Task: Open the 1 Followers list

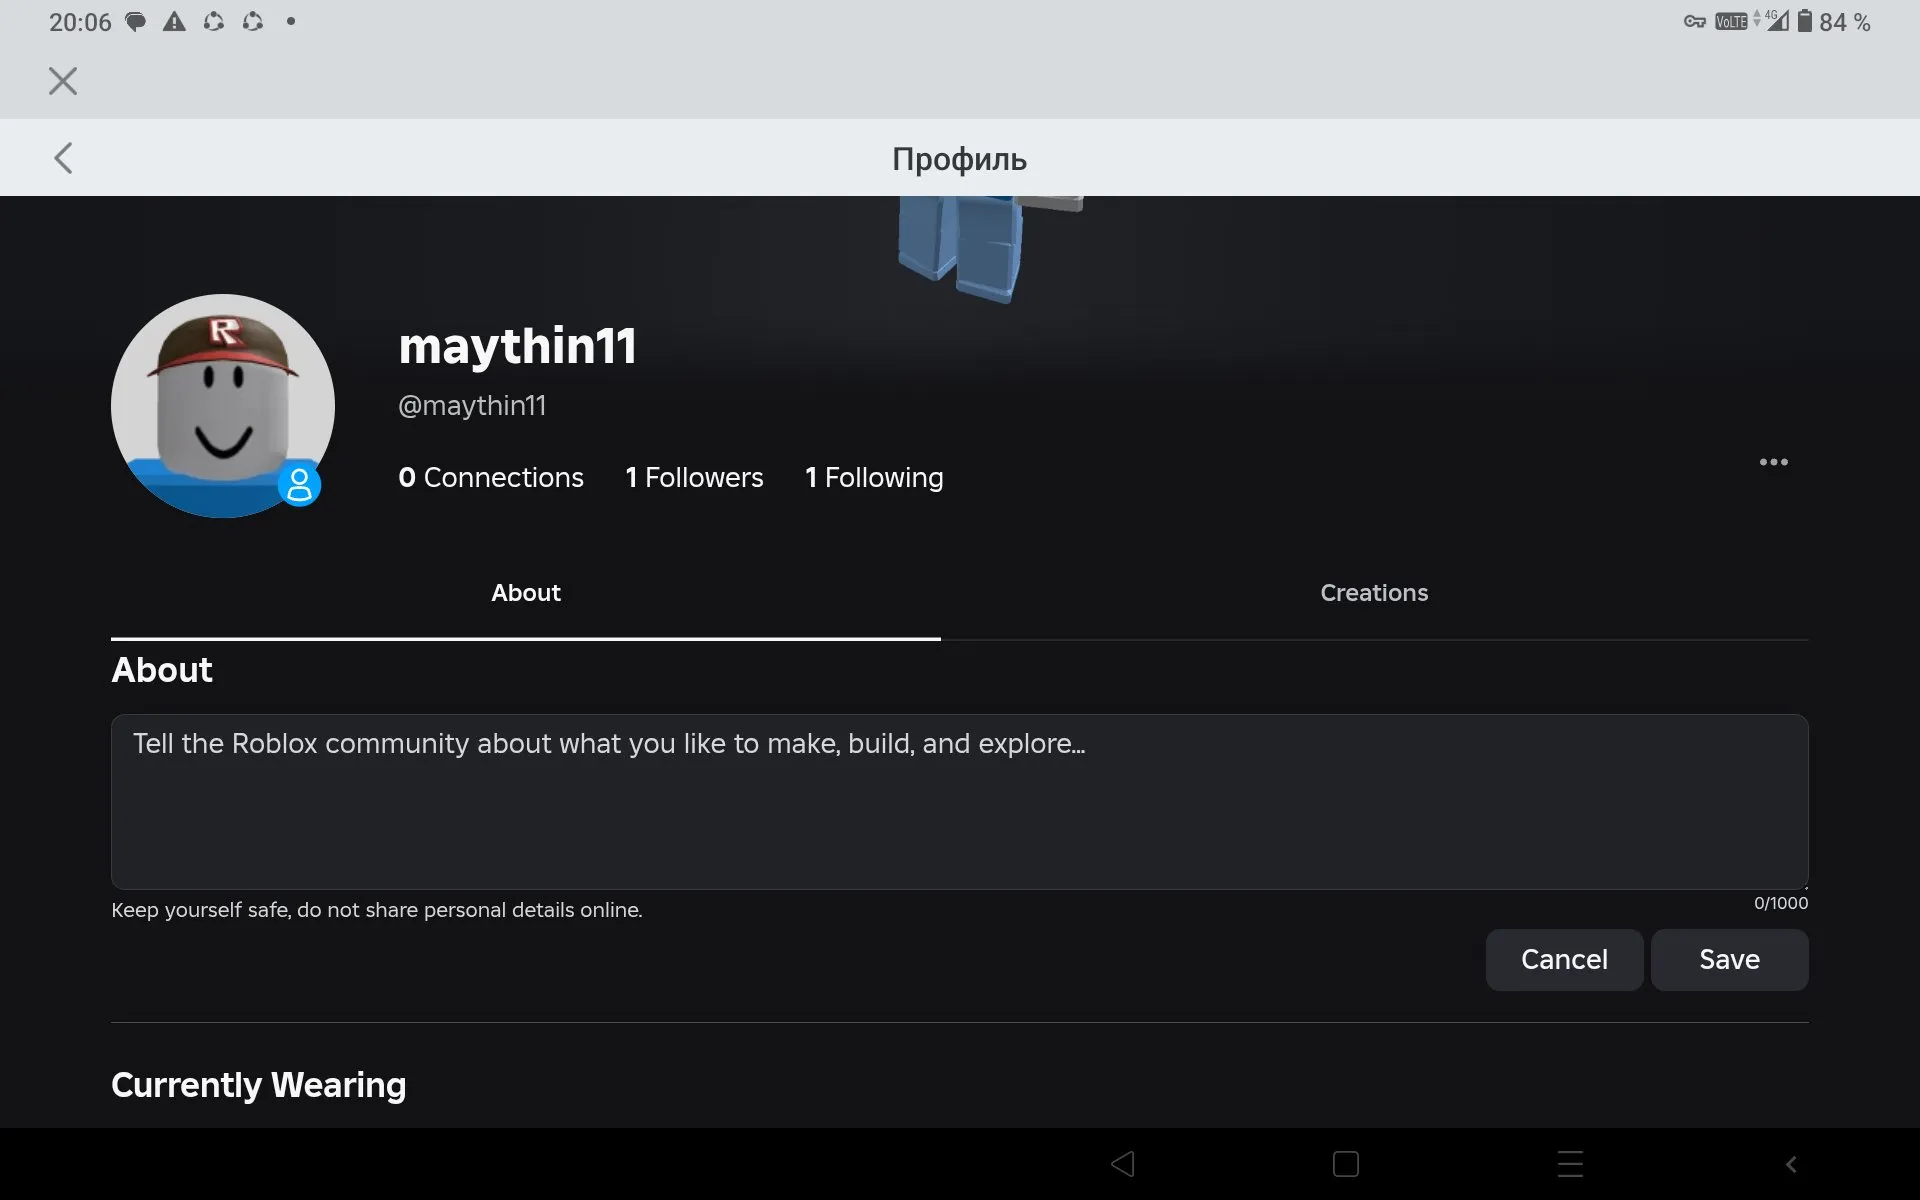Action: (x=694, y=478)
